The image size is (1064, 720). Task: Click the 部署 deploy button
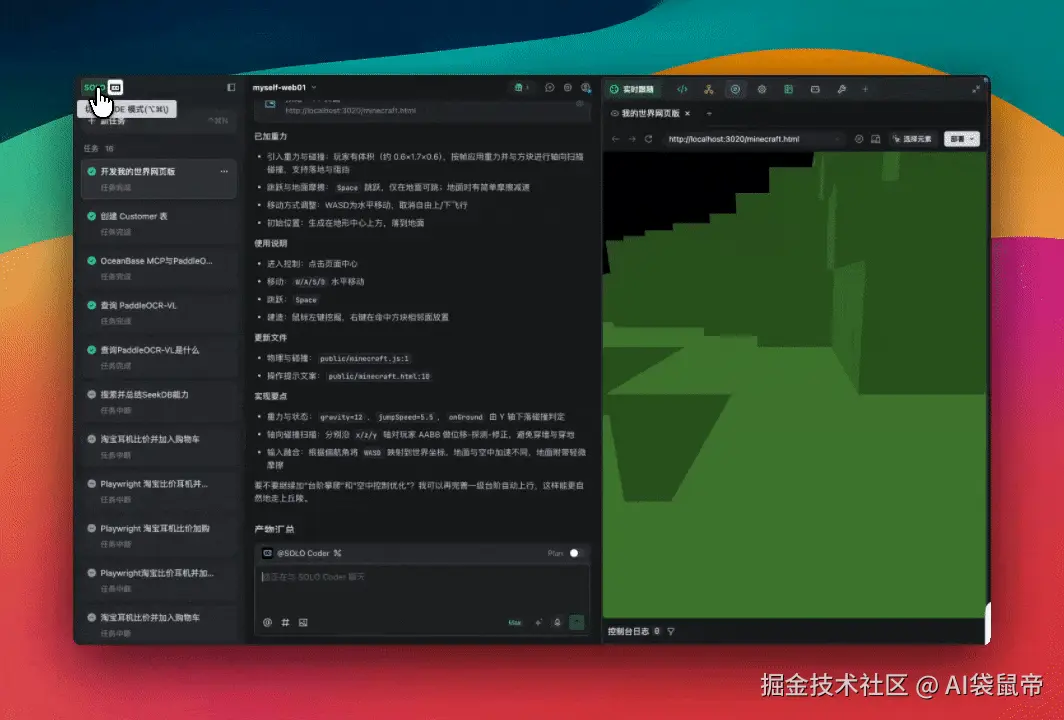pyautogui.click(x=957, y=139)
